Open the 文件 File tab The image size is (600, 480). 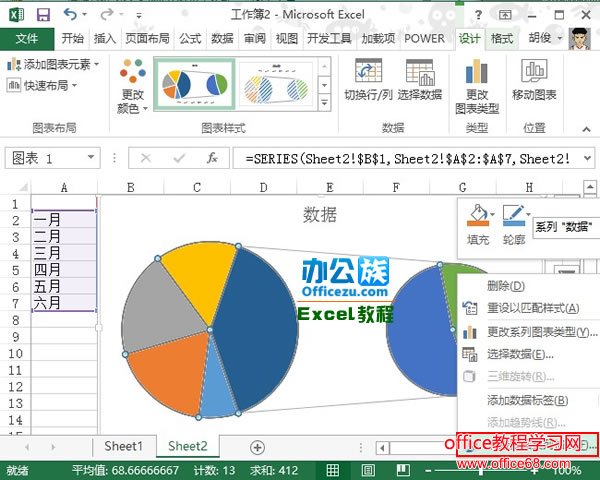coord(27,39)
